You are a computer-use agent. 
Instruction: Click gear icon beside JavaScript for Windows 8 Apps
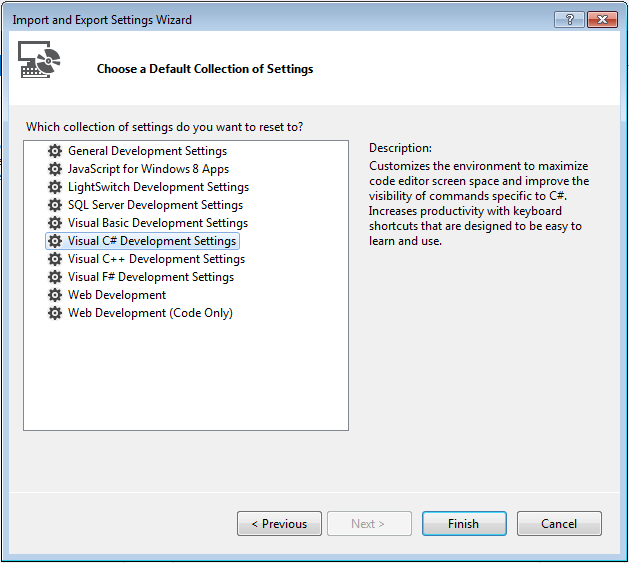(x=55, y=169)
